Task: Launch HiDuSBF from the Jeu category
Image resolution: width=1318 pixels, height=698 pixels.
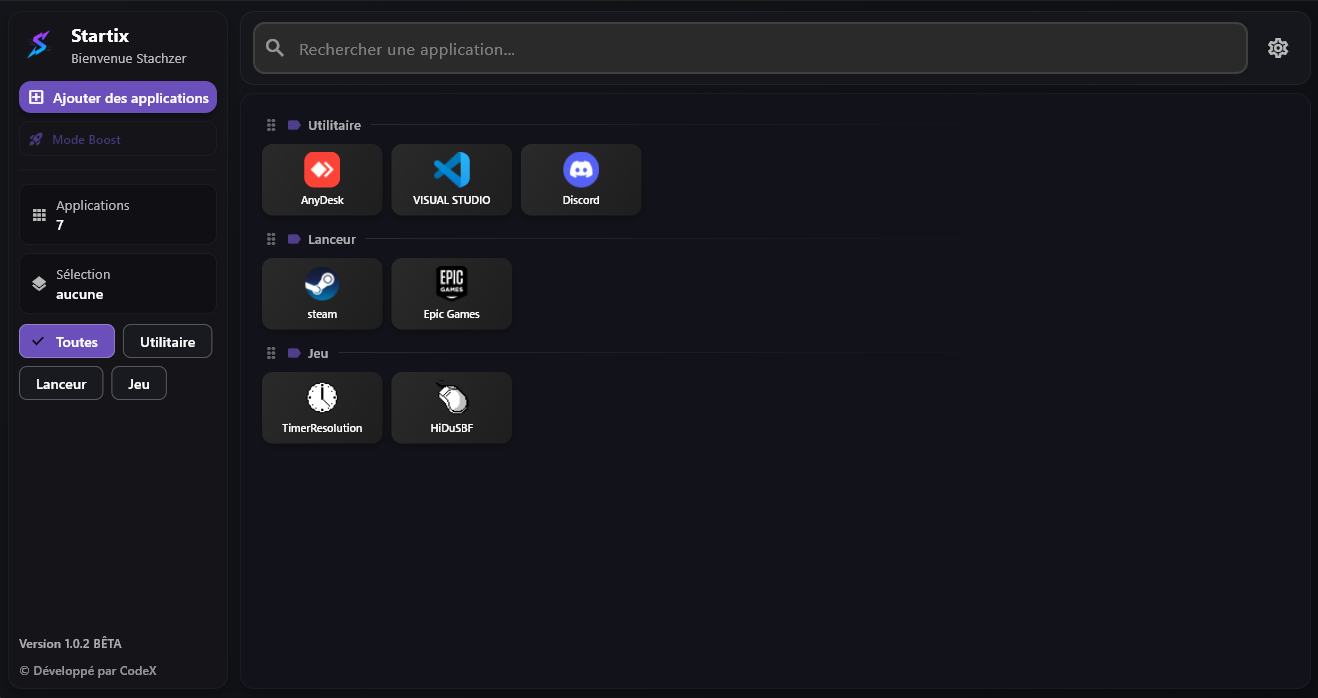Action: pos(451,407)
